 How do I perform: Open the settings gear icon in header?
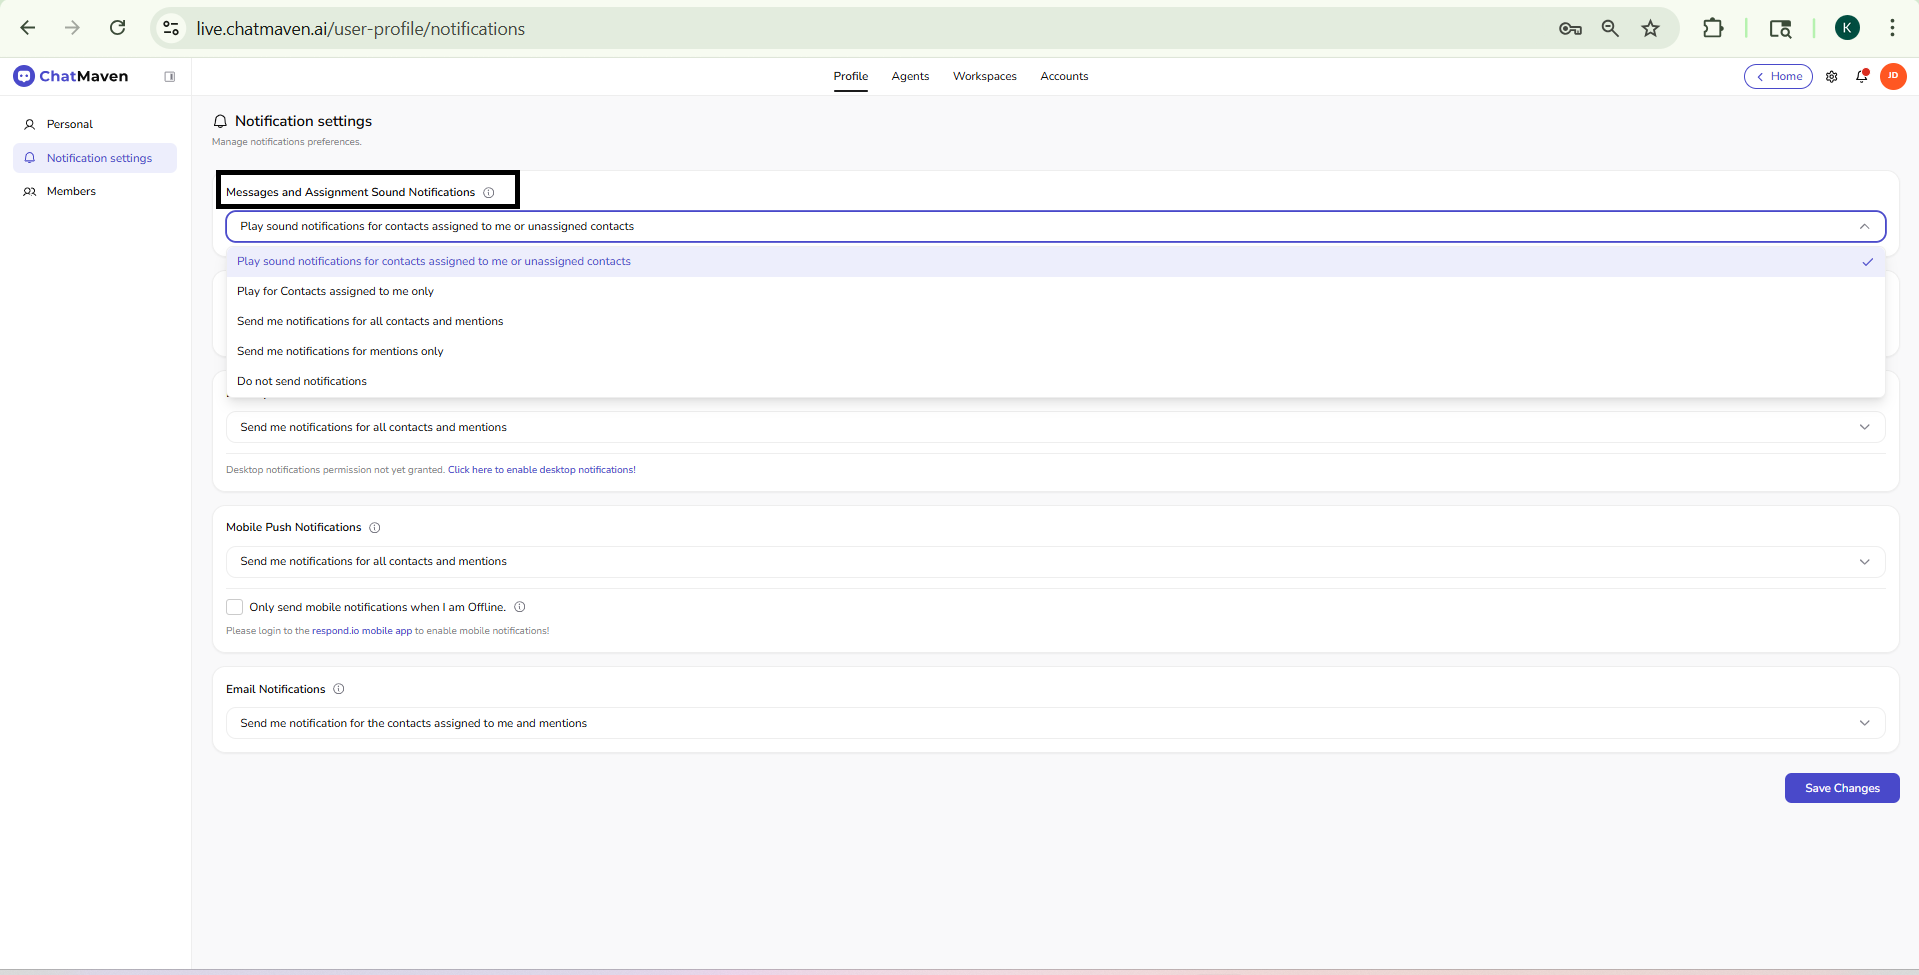coord(1831,77)
